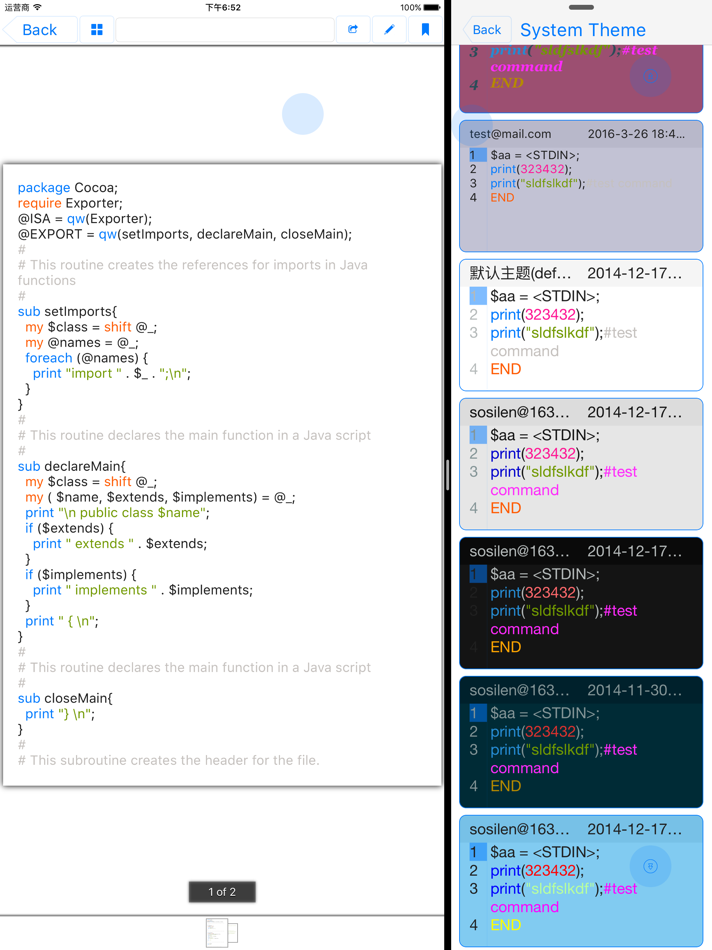Tap the battery icon in status bar
Viewport: 712px width, 950px height.
point(431,7)
